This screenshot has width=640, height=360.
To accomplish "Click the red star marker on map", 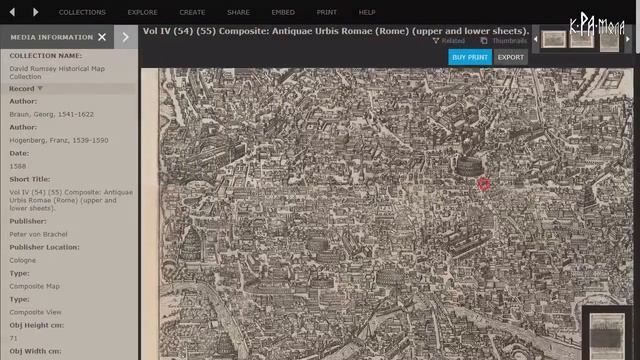I will coord(484,184).
